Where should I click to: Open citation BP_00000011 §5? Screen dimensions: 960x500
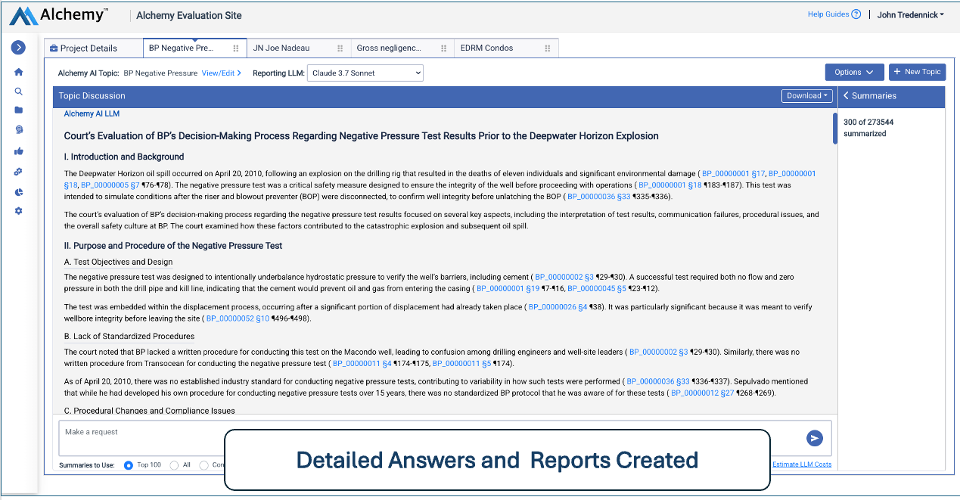(462, 364)
